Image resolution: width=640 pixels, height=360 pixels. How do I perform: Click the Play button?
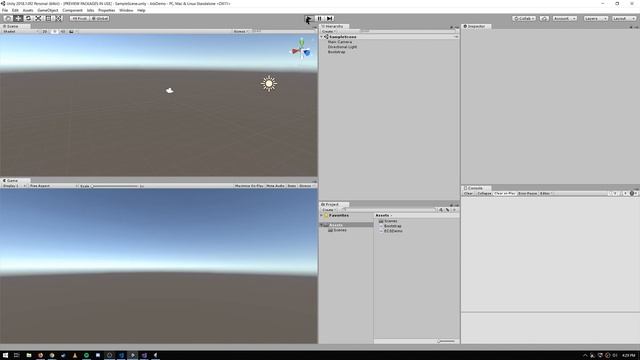click(x=309, y=18)
